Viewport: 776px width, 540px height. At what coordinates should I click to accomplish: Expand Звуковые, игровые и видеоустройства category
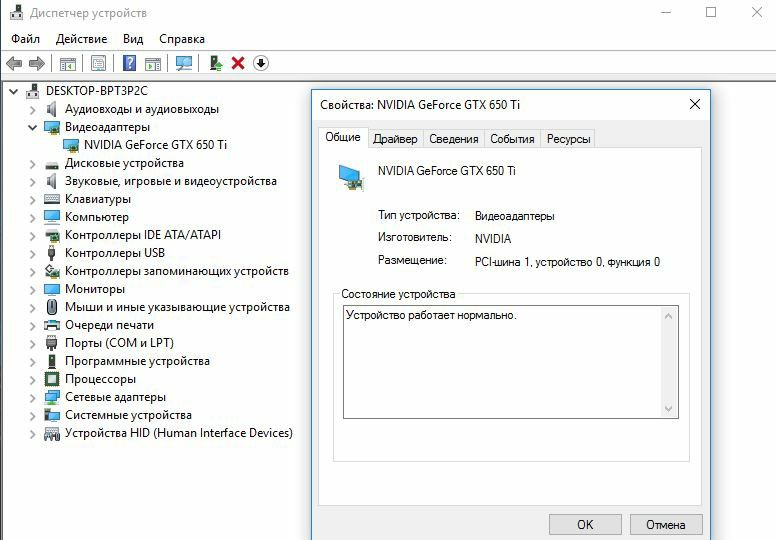coord(33,182)
